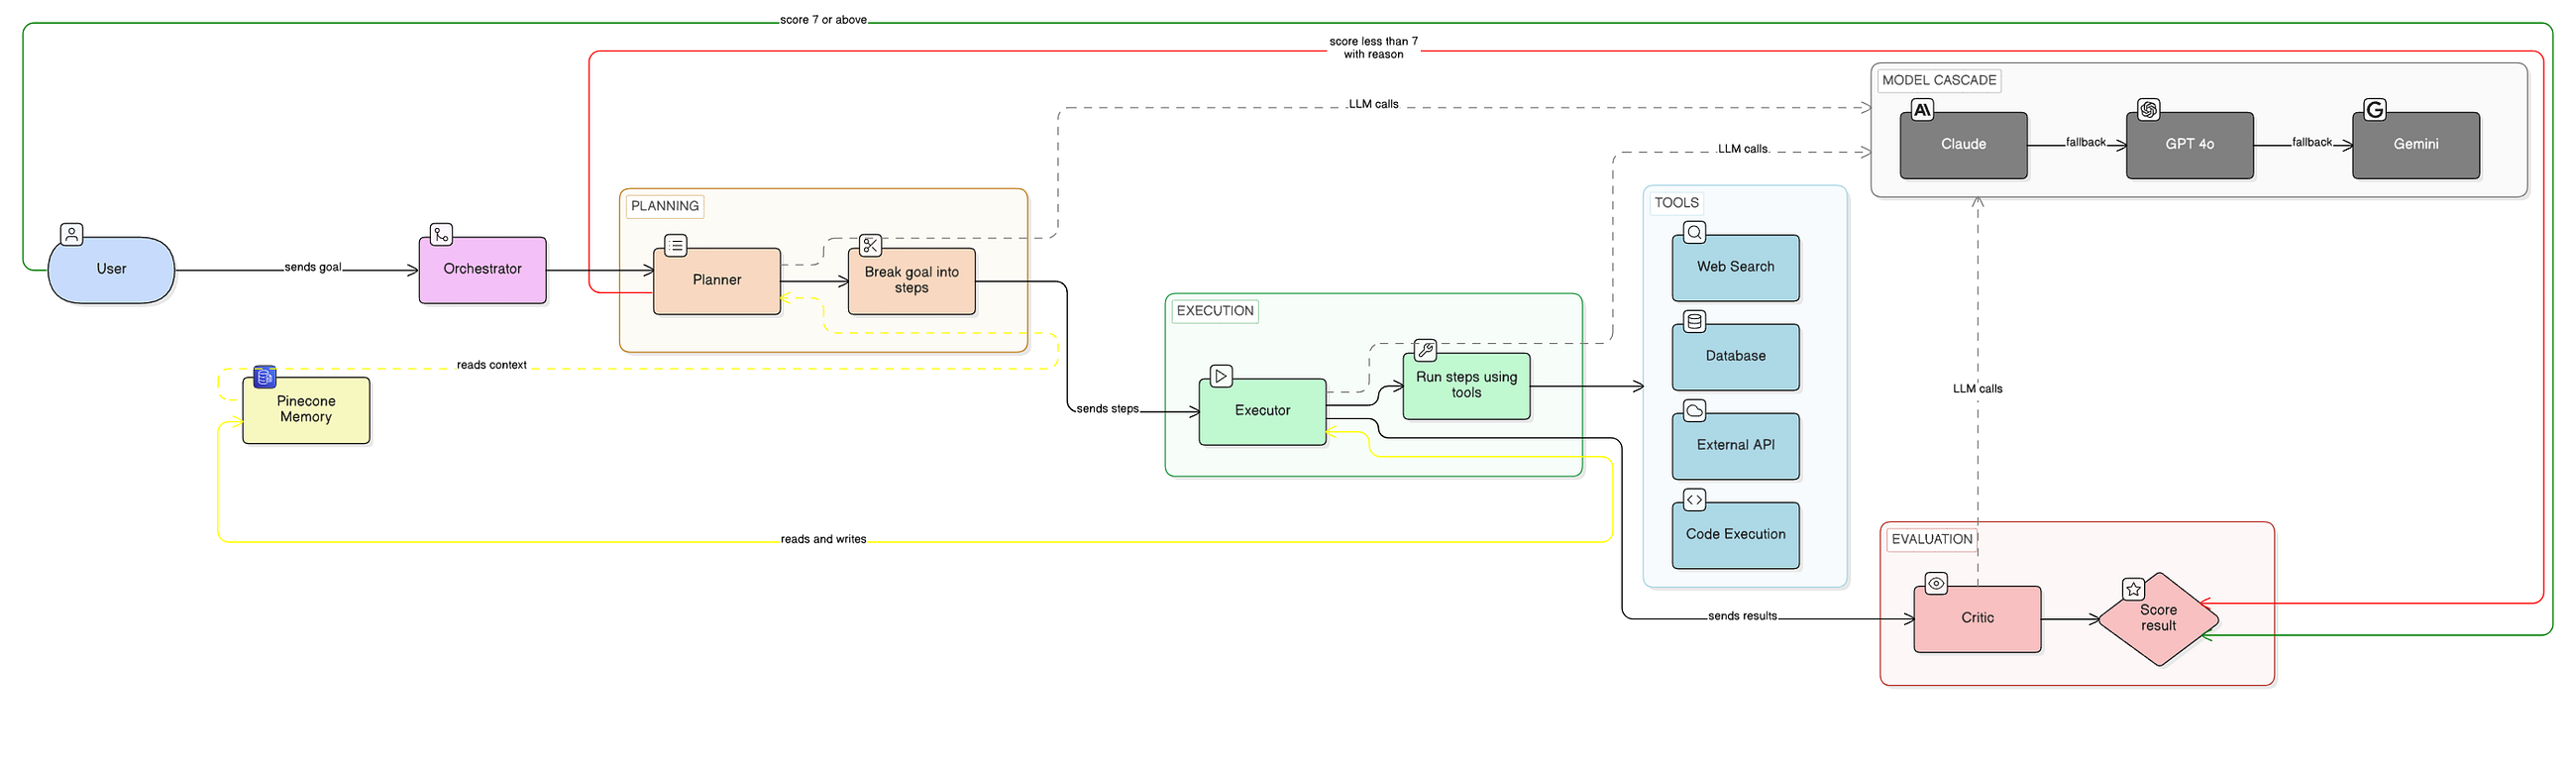Click the MODEL CASCADE group label
Image resolution: width=2576 pixels, height=774 pixels.
pos(1939,81)
